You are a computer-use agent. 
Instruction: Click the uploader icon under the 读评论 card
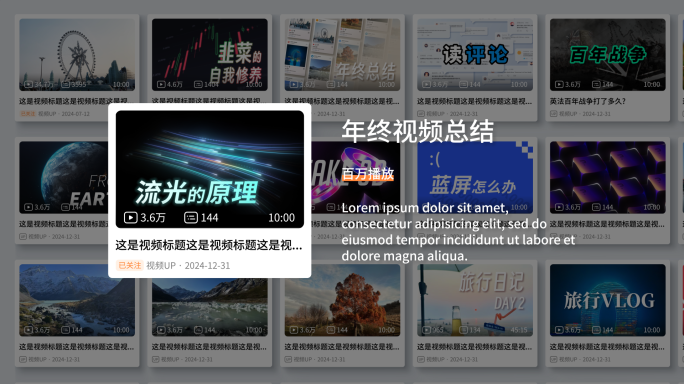[x=421, y=113]
